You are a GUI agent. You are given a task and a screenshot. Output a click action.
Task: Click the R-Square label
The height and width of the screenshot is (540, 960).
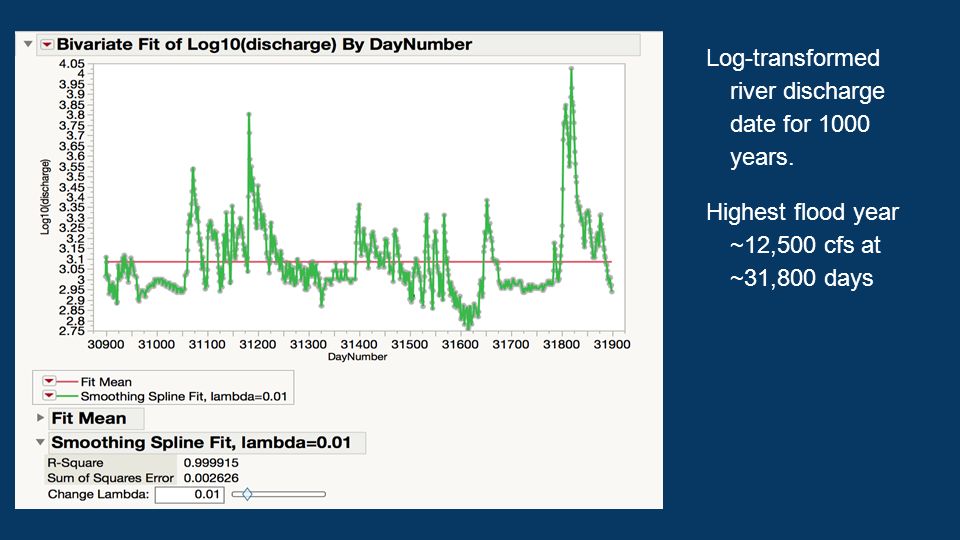75,463
